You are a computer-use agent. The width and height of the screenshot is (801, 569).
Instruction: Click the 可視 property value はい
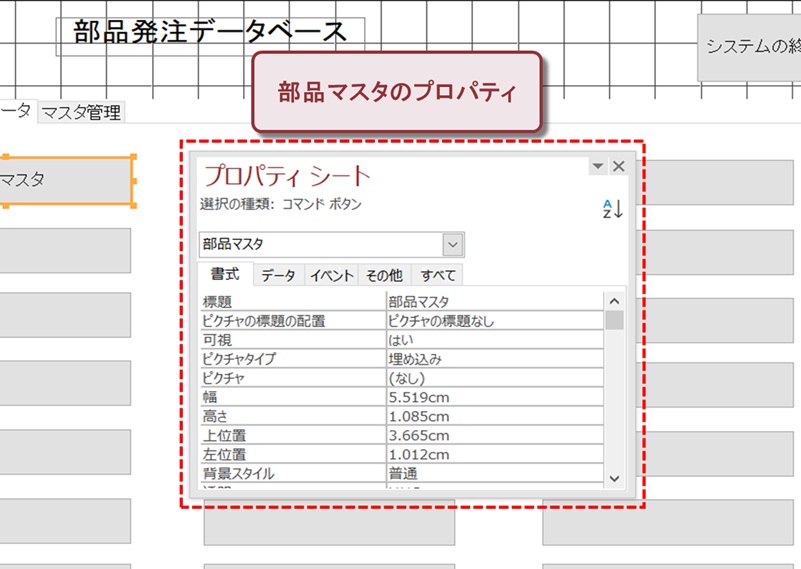[494, 340]
